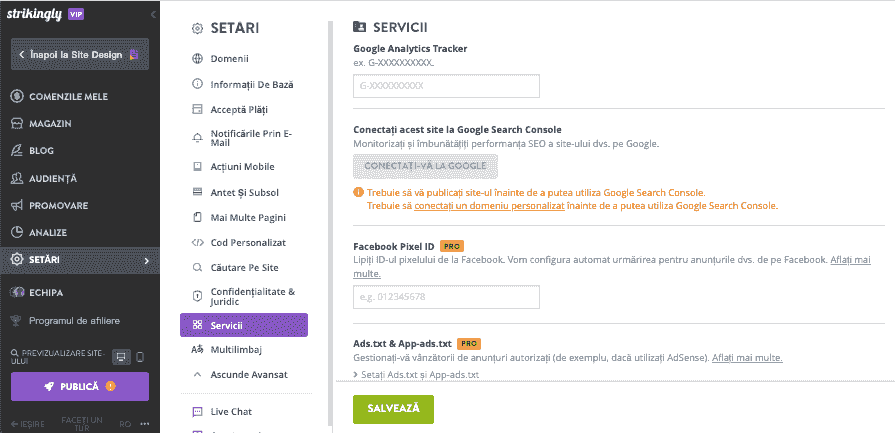Click the Strikingly logo
The image size is (895, 433).
point(35,14)
